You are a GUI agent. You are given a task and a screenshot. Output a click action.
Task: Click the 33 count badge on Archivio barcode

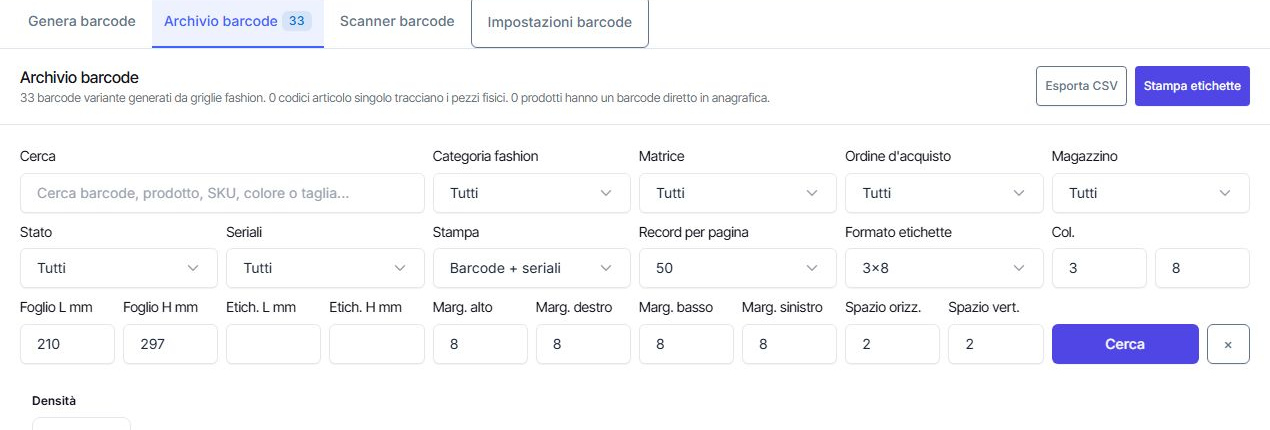point(297,21)
